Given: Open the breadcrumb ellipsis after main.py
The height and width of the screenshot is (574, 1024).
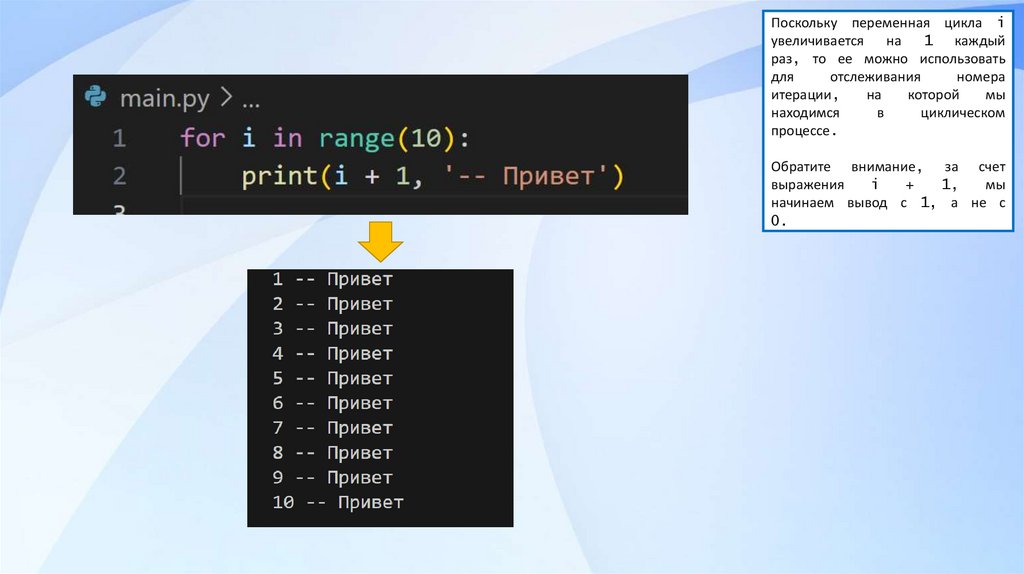Looking at the screenshot, I should pyautogui.click(x=251, y=103).
